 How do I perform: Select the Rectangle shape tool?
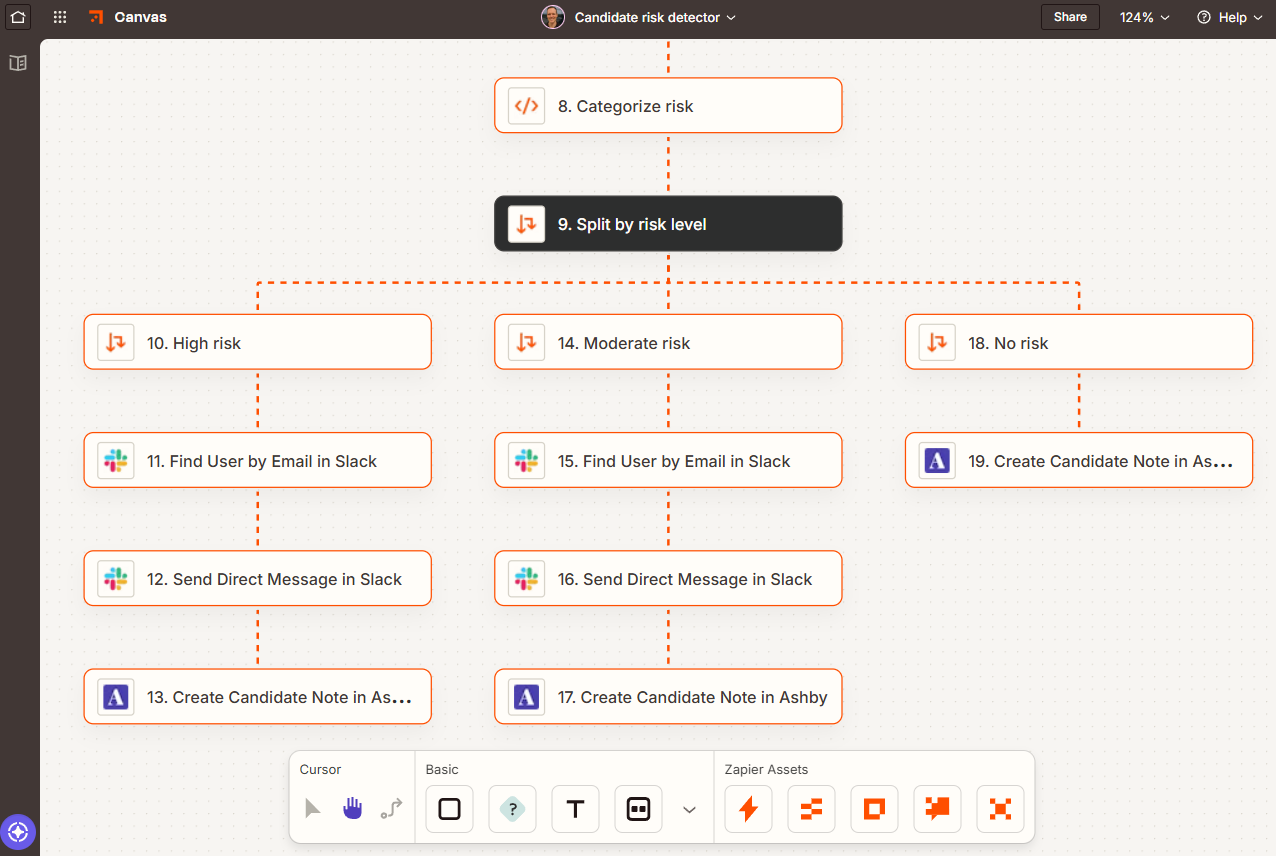click(x=449, y=809)
